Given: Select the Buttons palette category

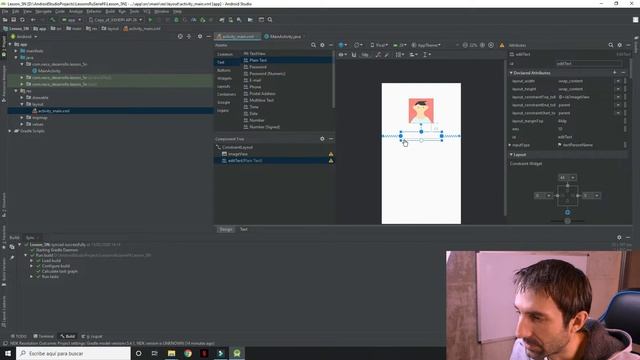Looking at the screenshot, I should tap(224, 70).
